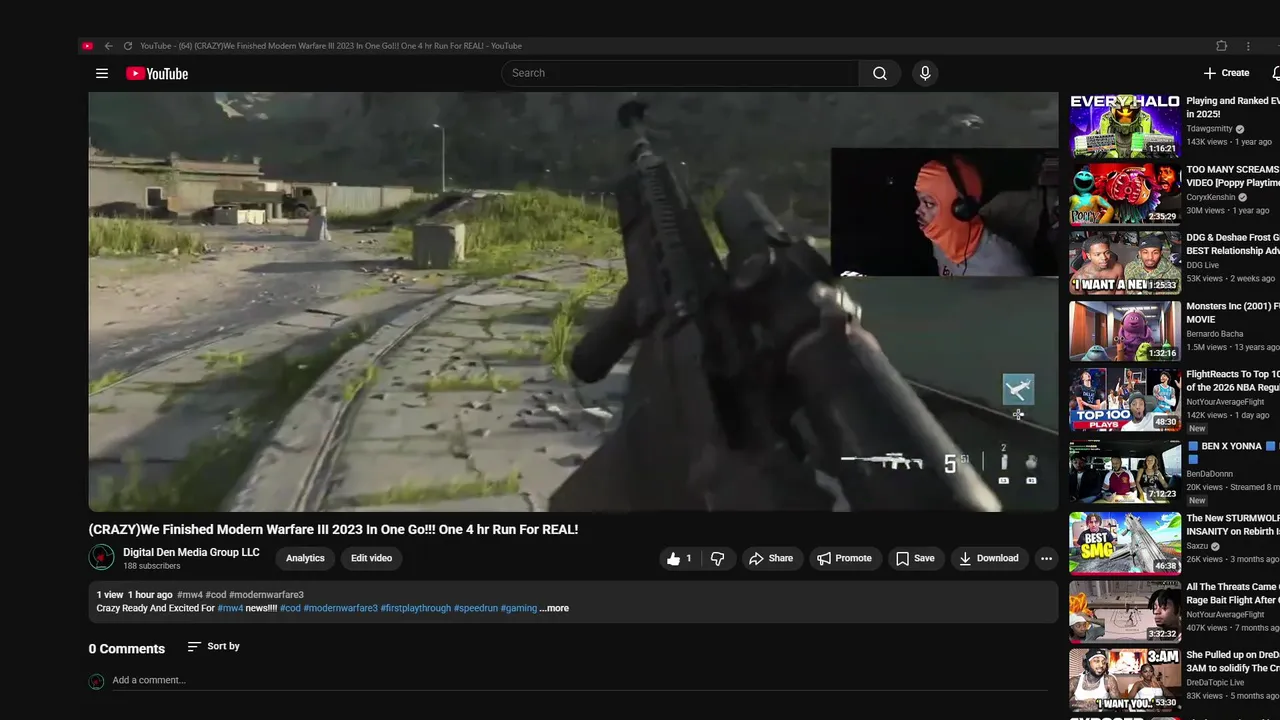This screenshot has height=720, width=1280.
Task: Reload the page with refresh icon
Action: pyautogui.click(x=128, y=46)
